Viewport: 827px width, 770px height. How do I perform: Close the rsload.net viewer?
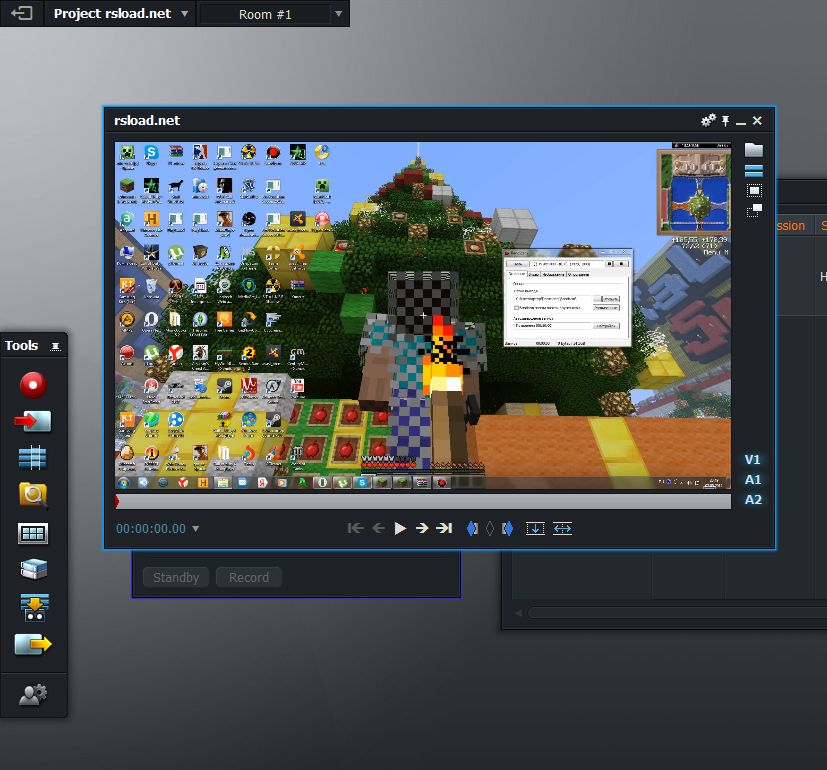click(757, 121)
